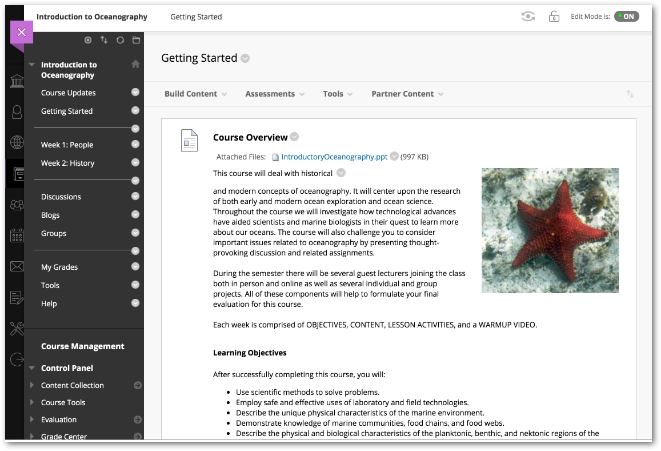The height and width of the screenshot is (451, 661).
Task: Click the add menu item plus icon
Action: 88,40
